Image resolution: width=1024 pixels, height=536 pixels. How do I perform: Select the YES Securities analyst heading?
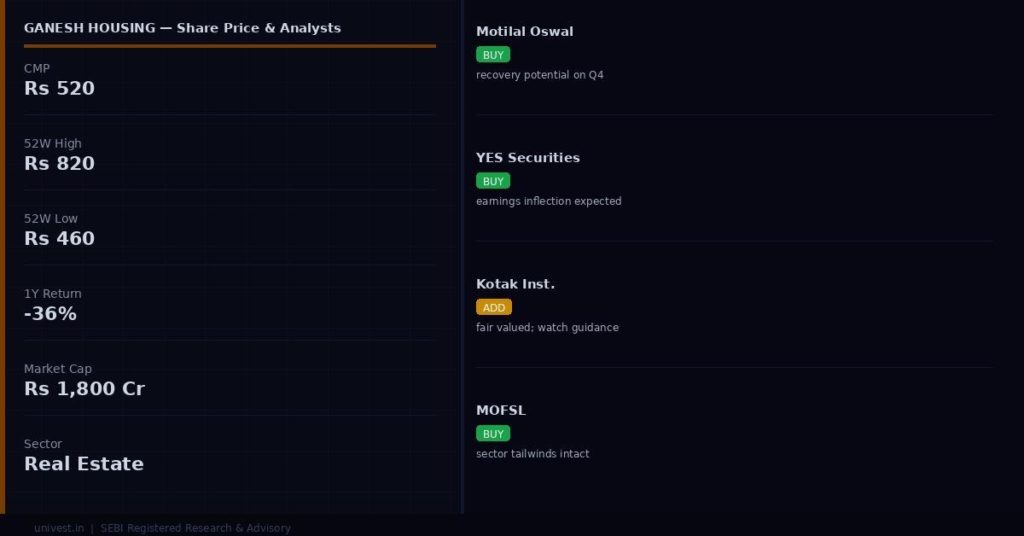point(528,158)
